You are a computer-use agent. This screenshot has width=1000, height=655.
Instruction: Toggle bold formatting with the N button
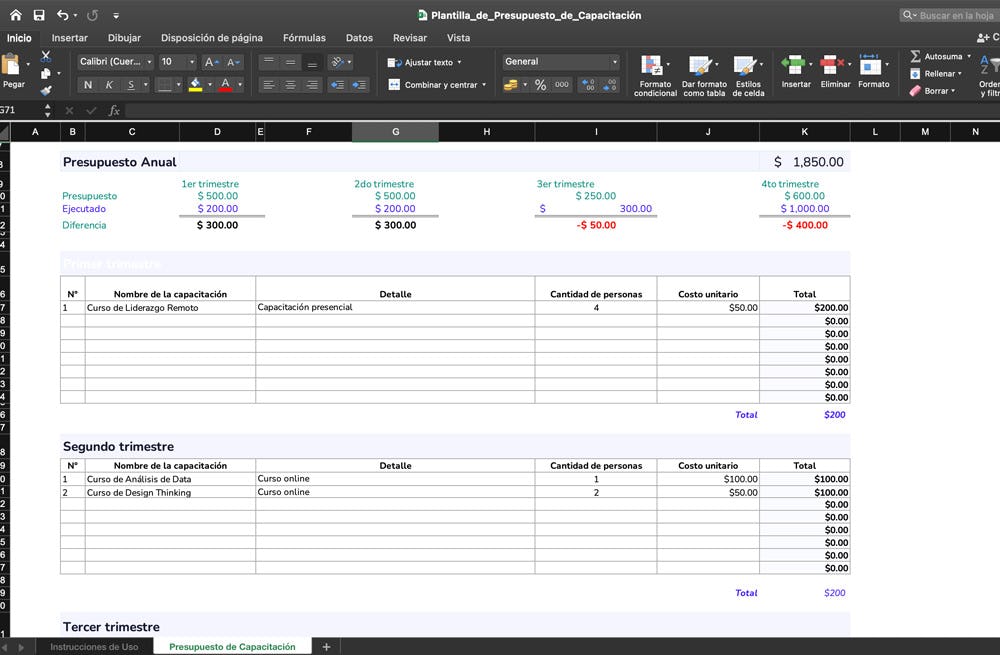pos(89,85)
